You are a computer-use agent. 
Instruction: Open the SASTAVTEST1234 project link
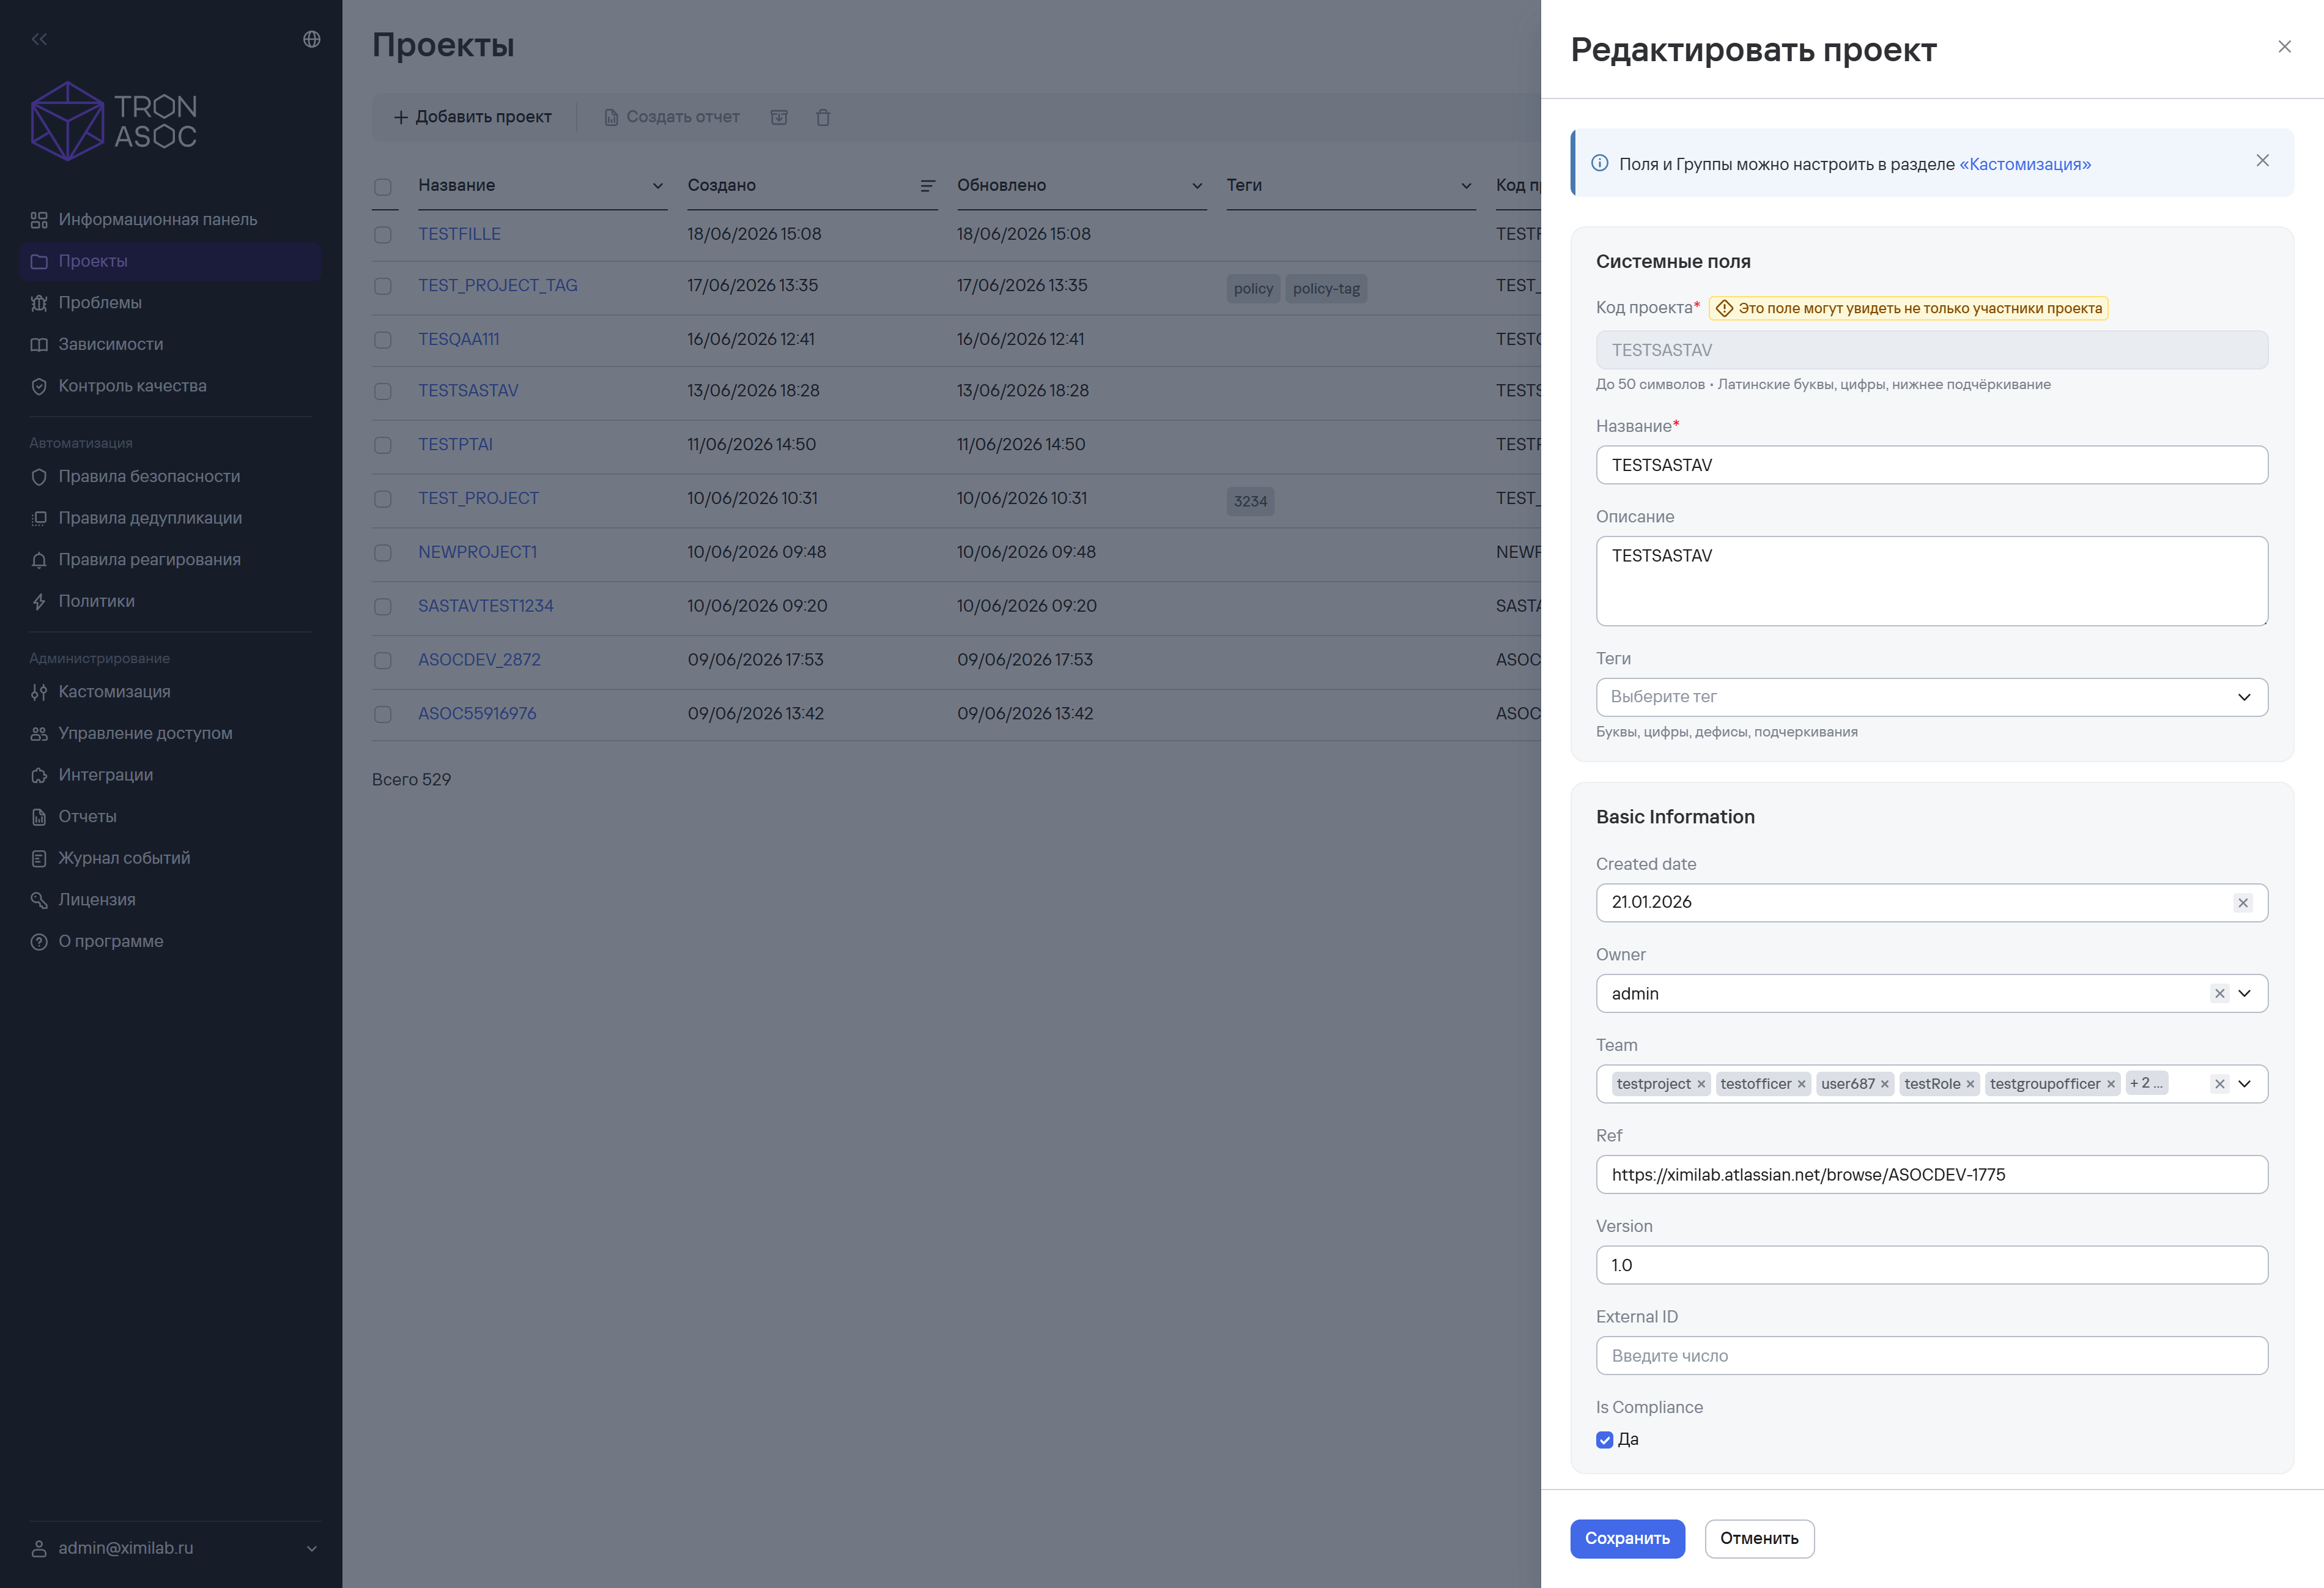click(x=486, y=606)
